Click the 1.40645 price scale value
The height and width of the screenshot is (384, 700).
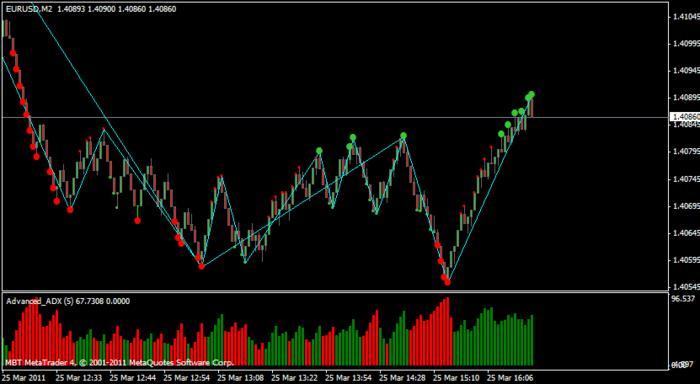[x=686, y=233]
